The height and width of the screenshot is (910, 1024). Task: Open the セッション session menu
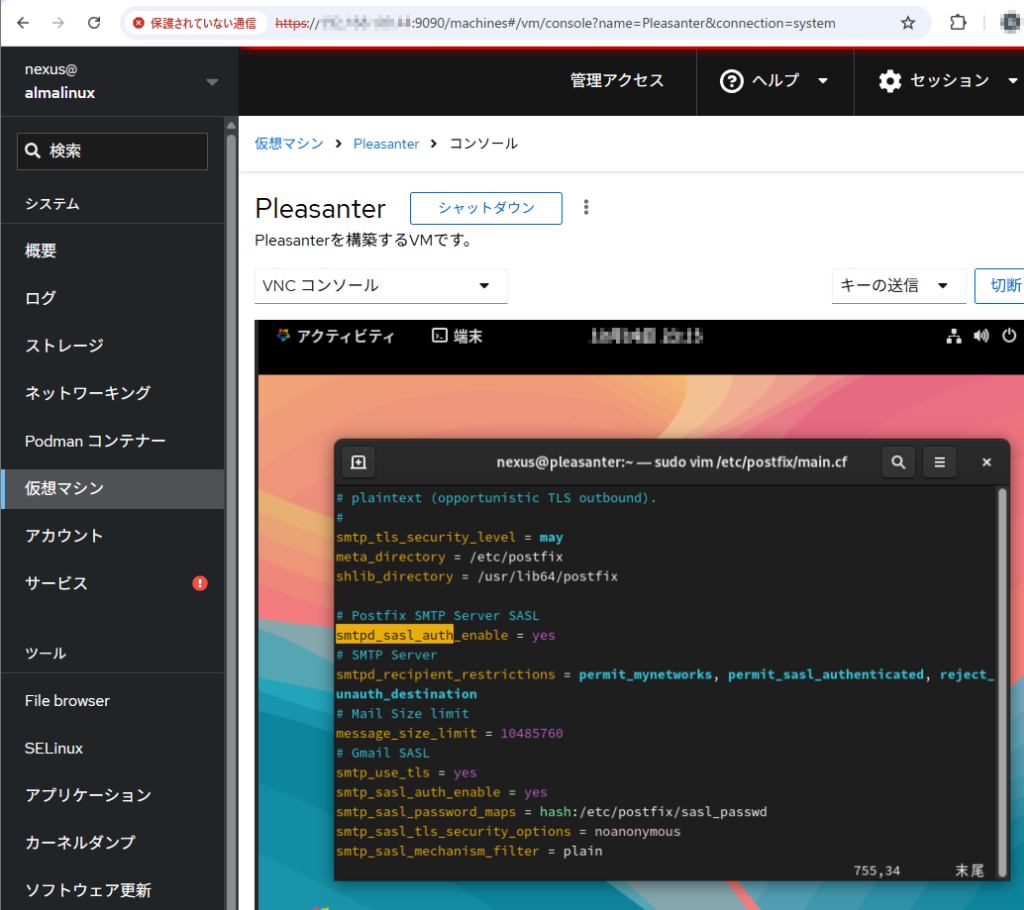(x=948, y=81)
